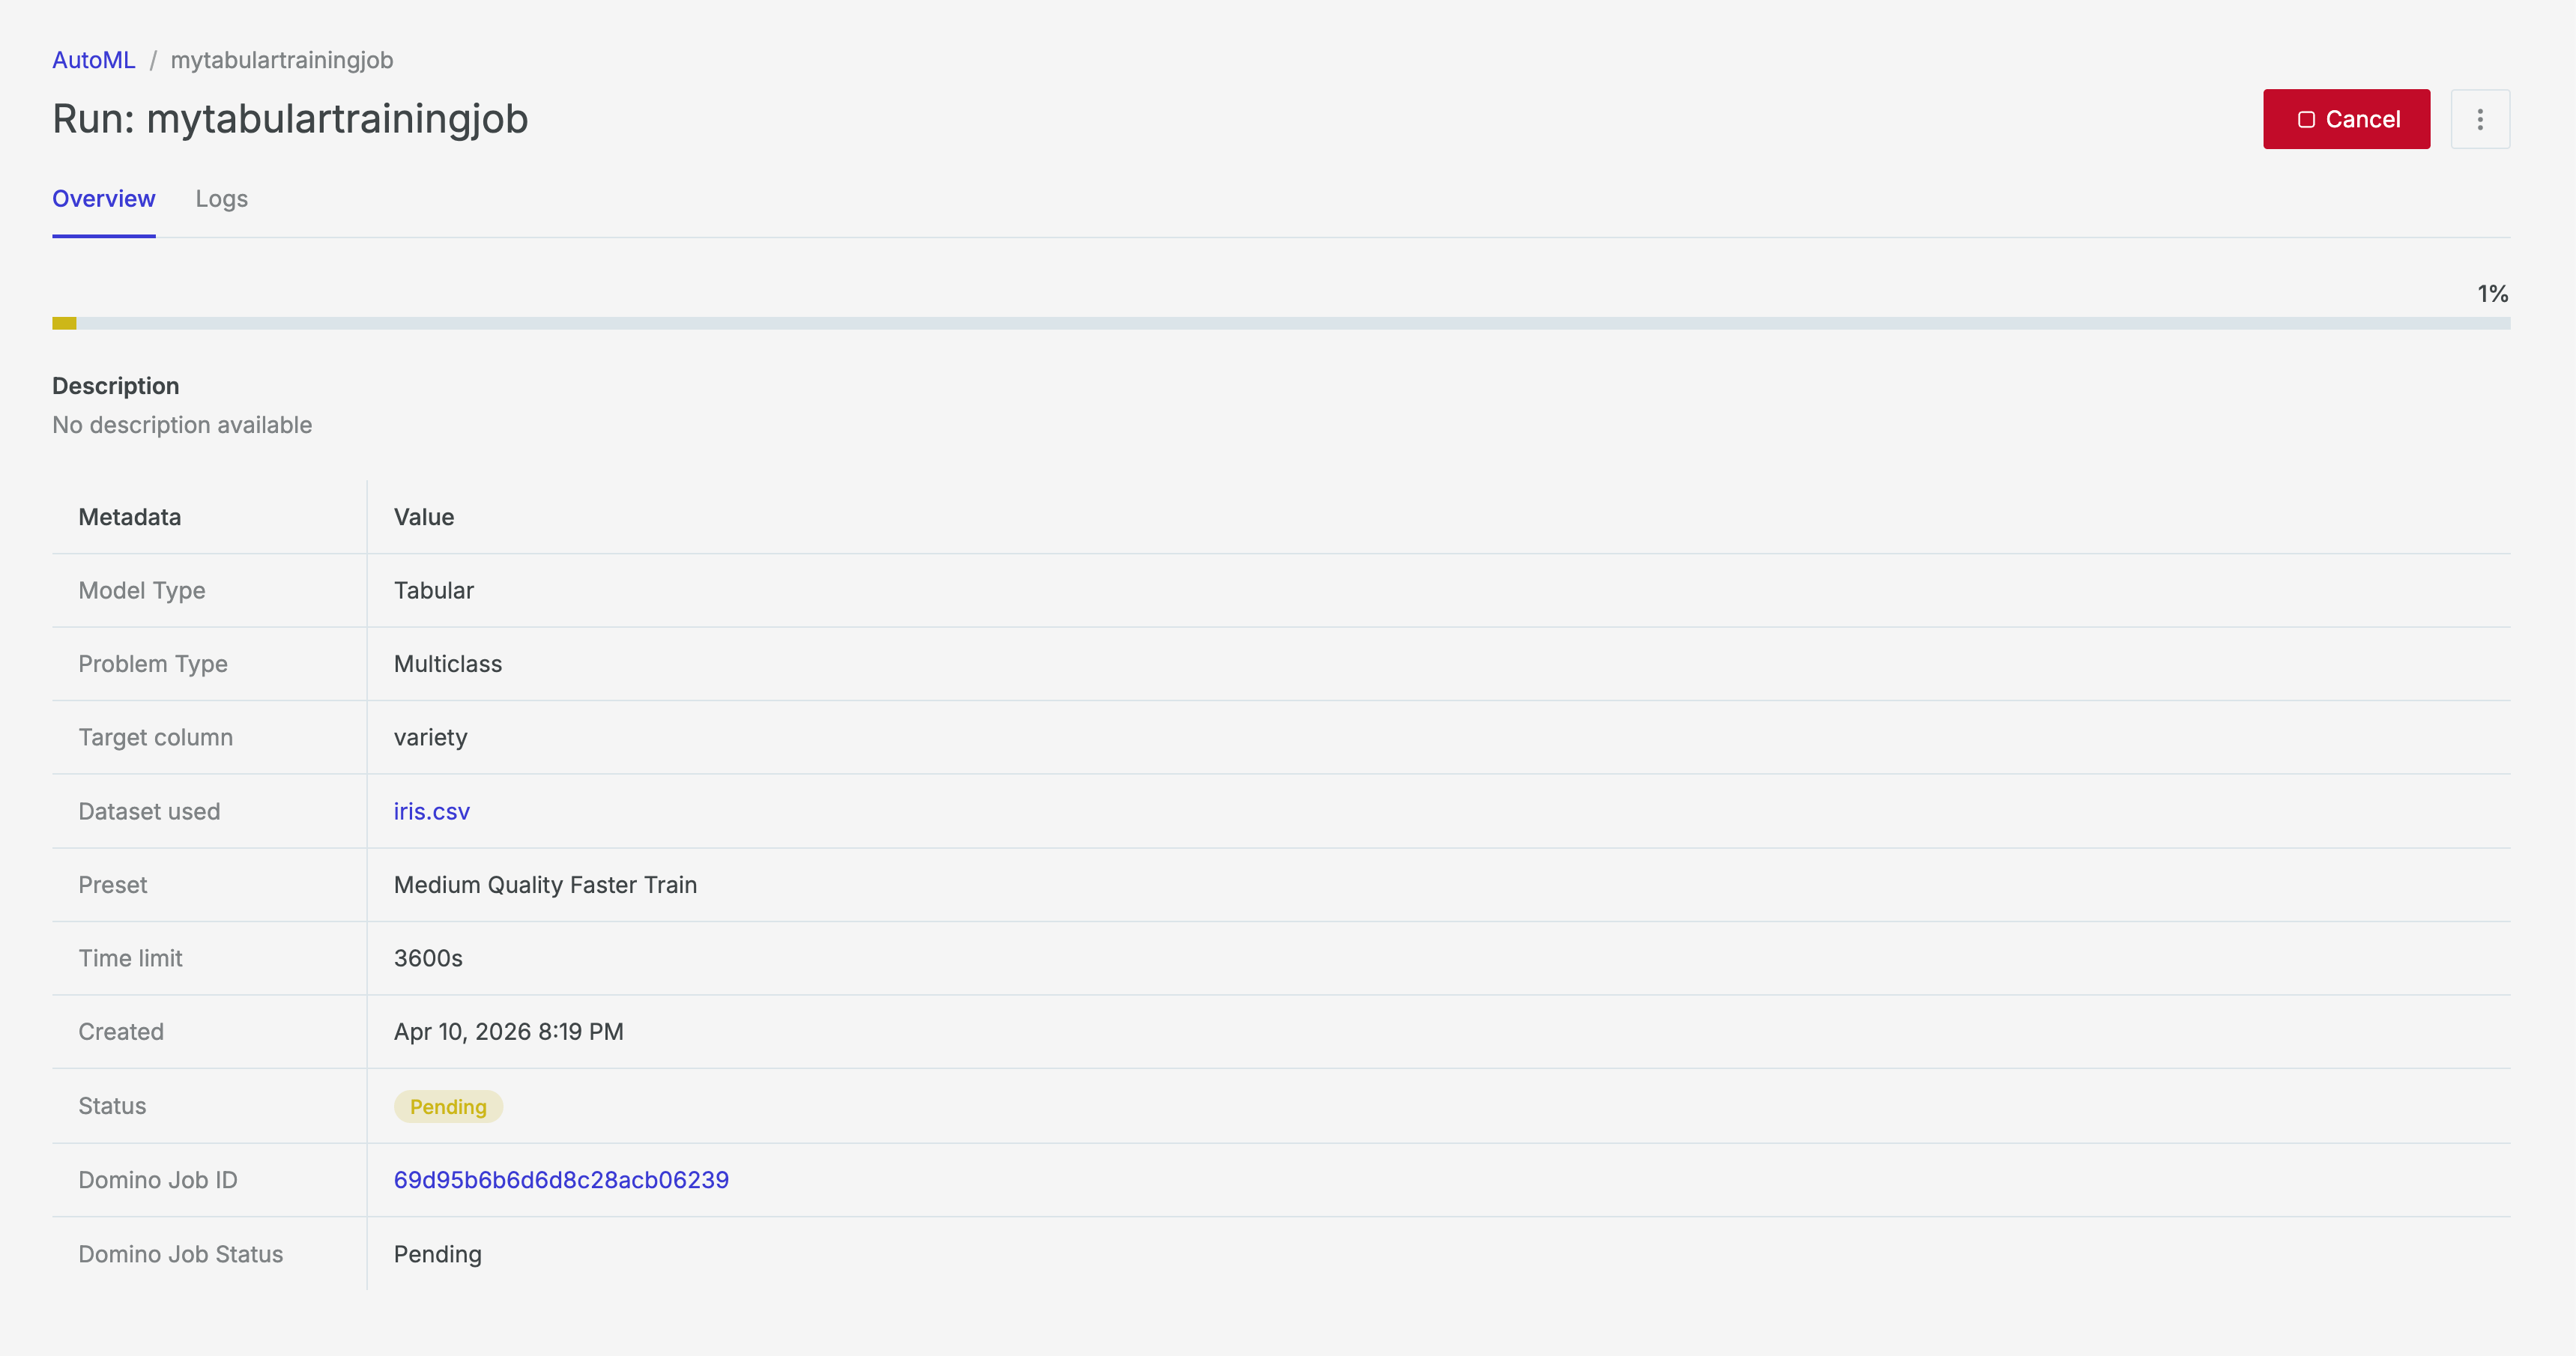
Task: Click 'Medium Quality Faster Train' value
Action: (x=546, y=885)
